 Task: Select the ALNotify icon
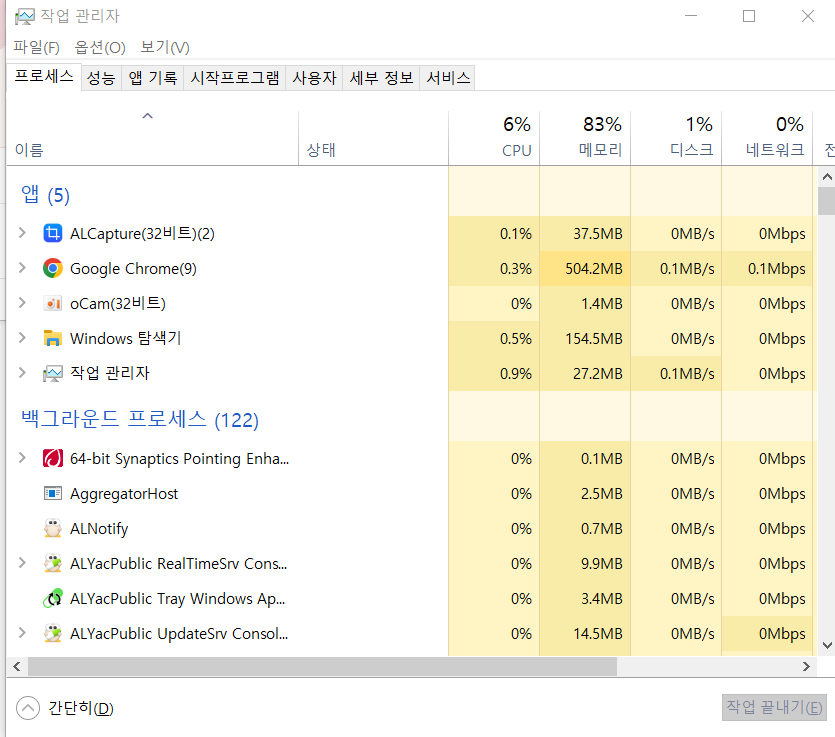(x=52, y=528)
